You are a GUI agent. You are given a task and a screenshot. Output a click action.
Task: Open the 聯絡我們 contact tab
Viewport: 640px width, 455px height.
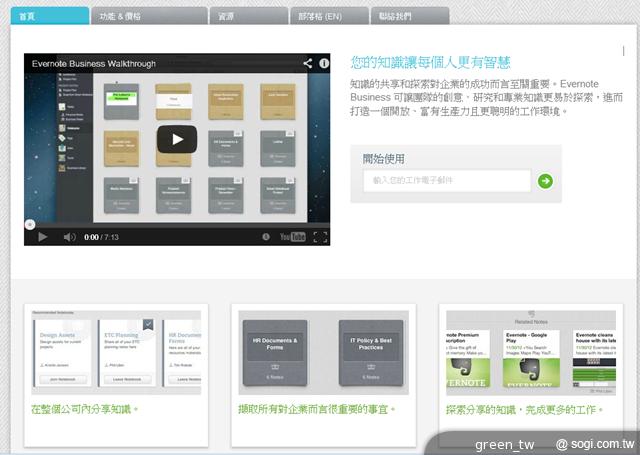[410, 16]
